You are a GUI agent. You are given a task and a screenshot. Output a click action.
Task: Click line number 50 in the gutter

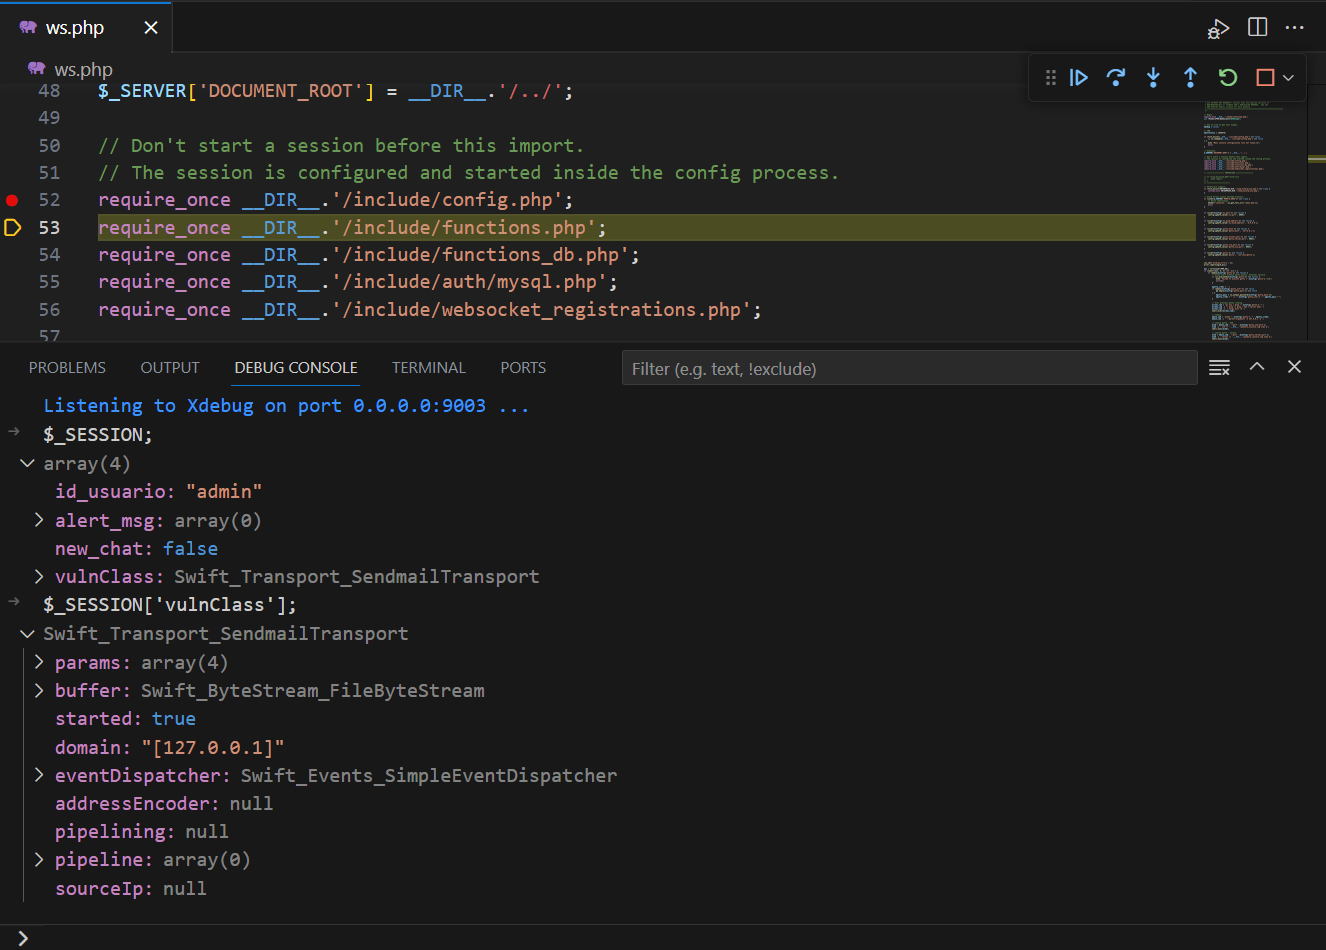pyautogui.click(x=49, y=146)
